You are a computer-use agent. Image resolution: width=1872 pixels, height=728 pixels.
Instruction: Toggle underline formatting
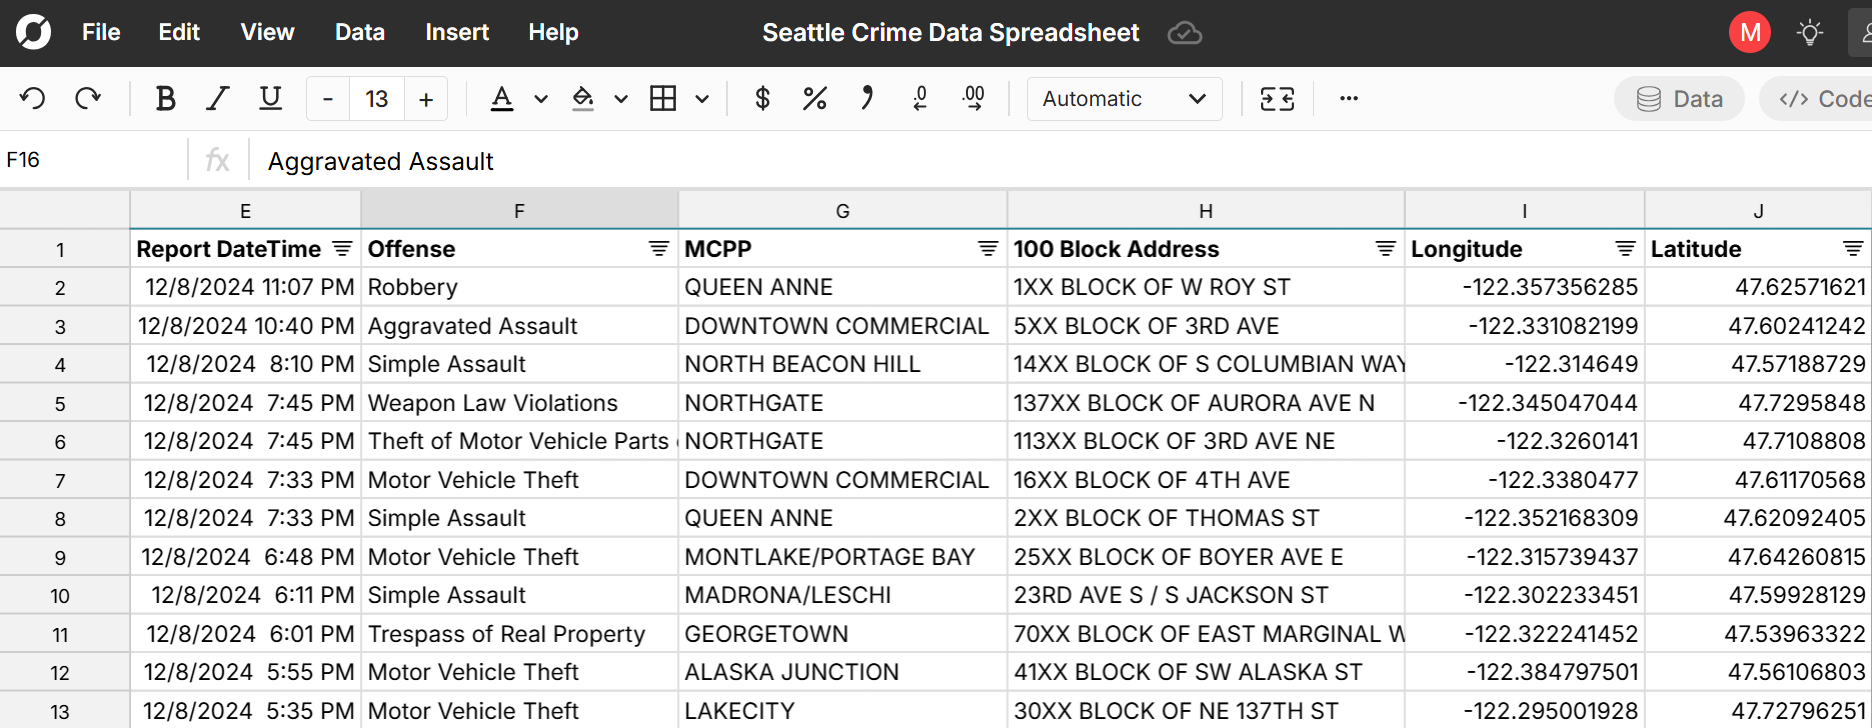pos(270,98)
